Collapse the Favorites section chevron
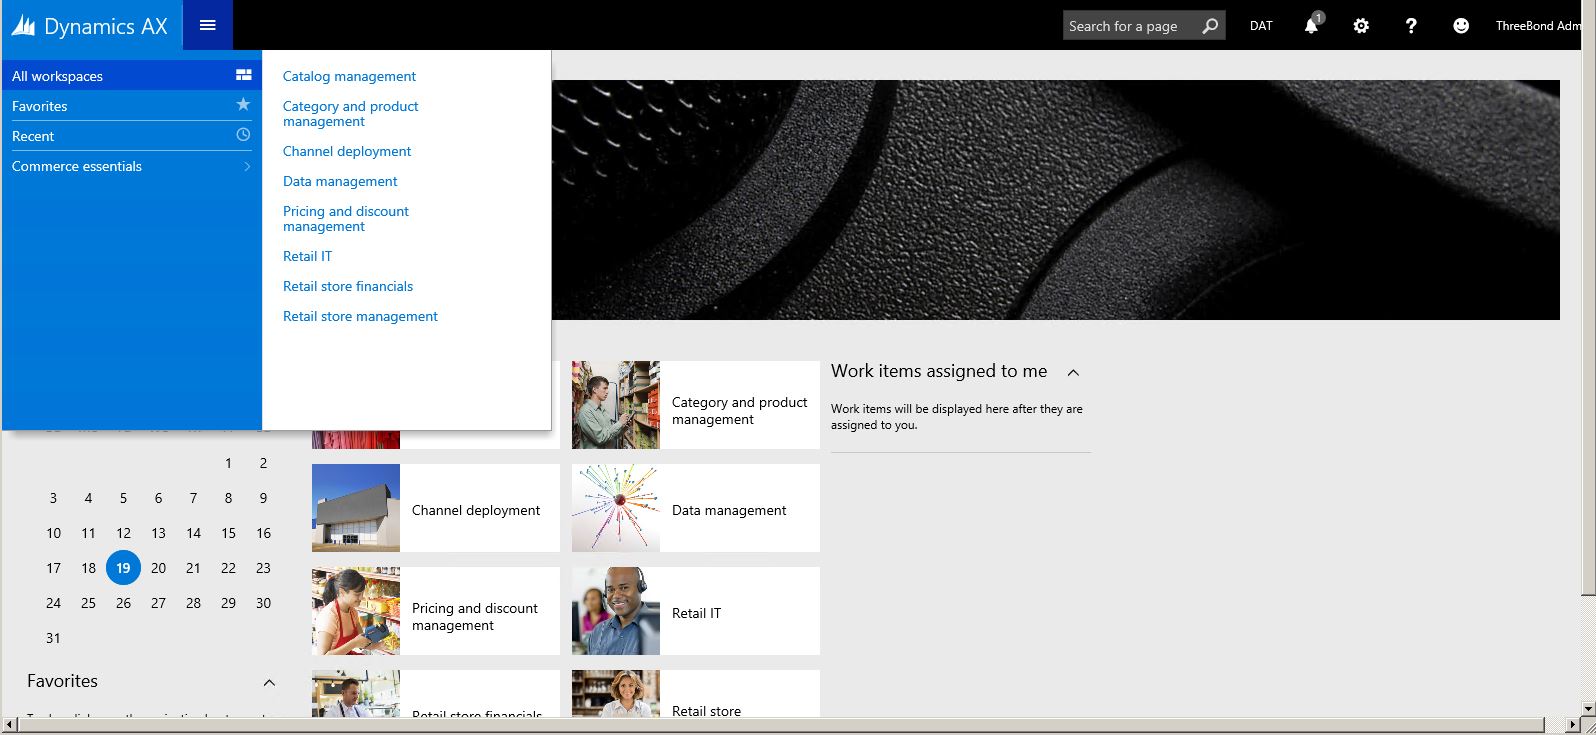1596x735 pixels. (269, 682)
